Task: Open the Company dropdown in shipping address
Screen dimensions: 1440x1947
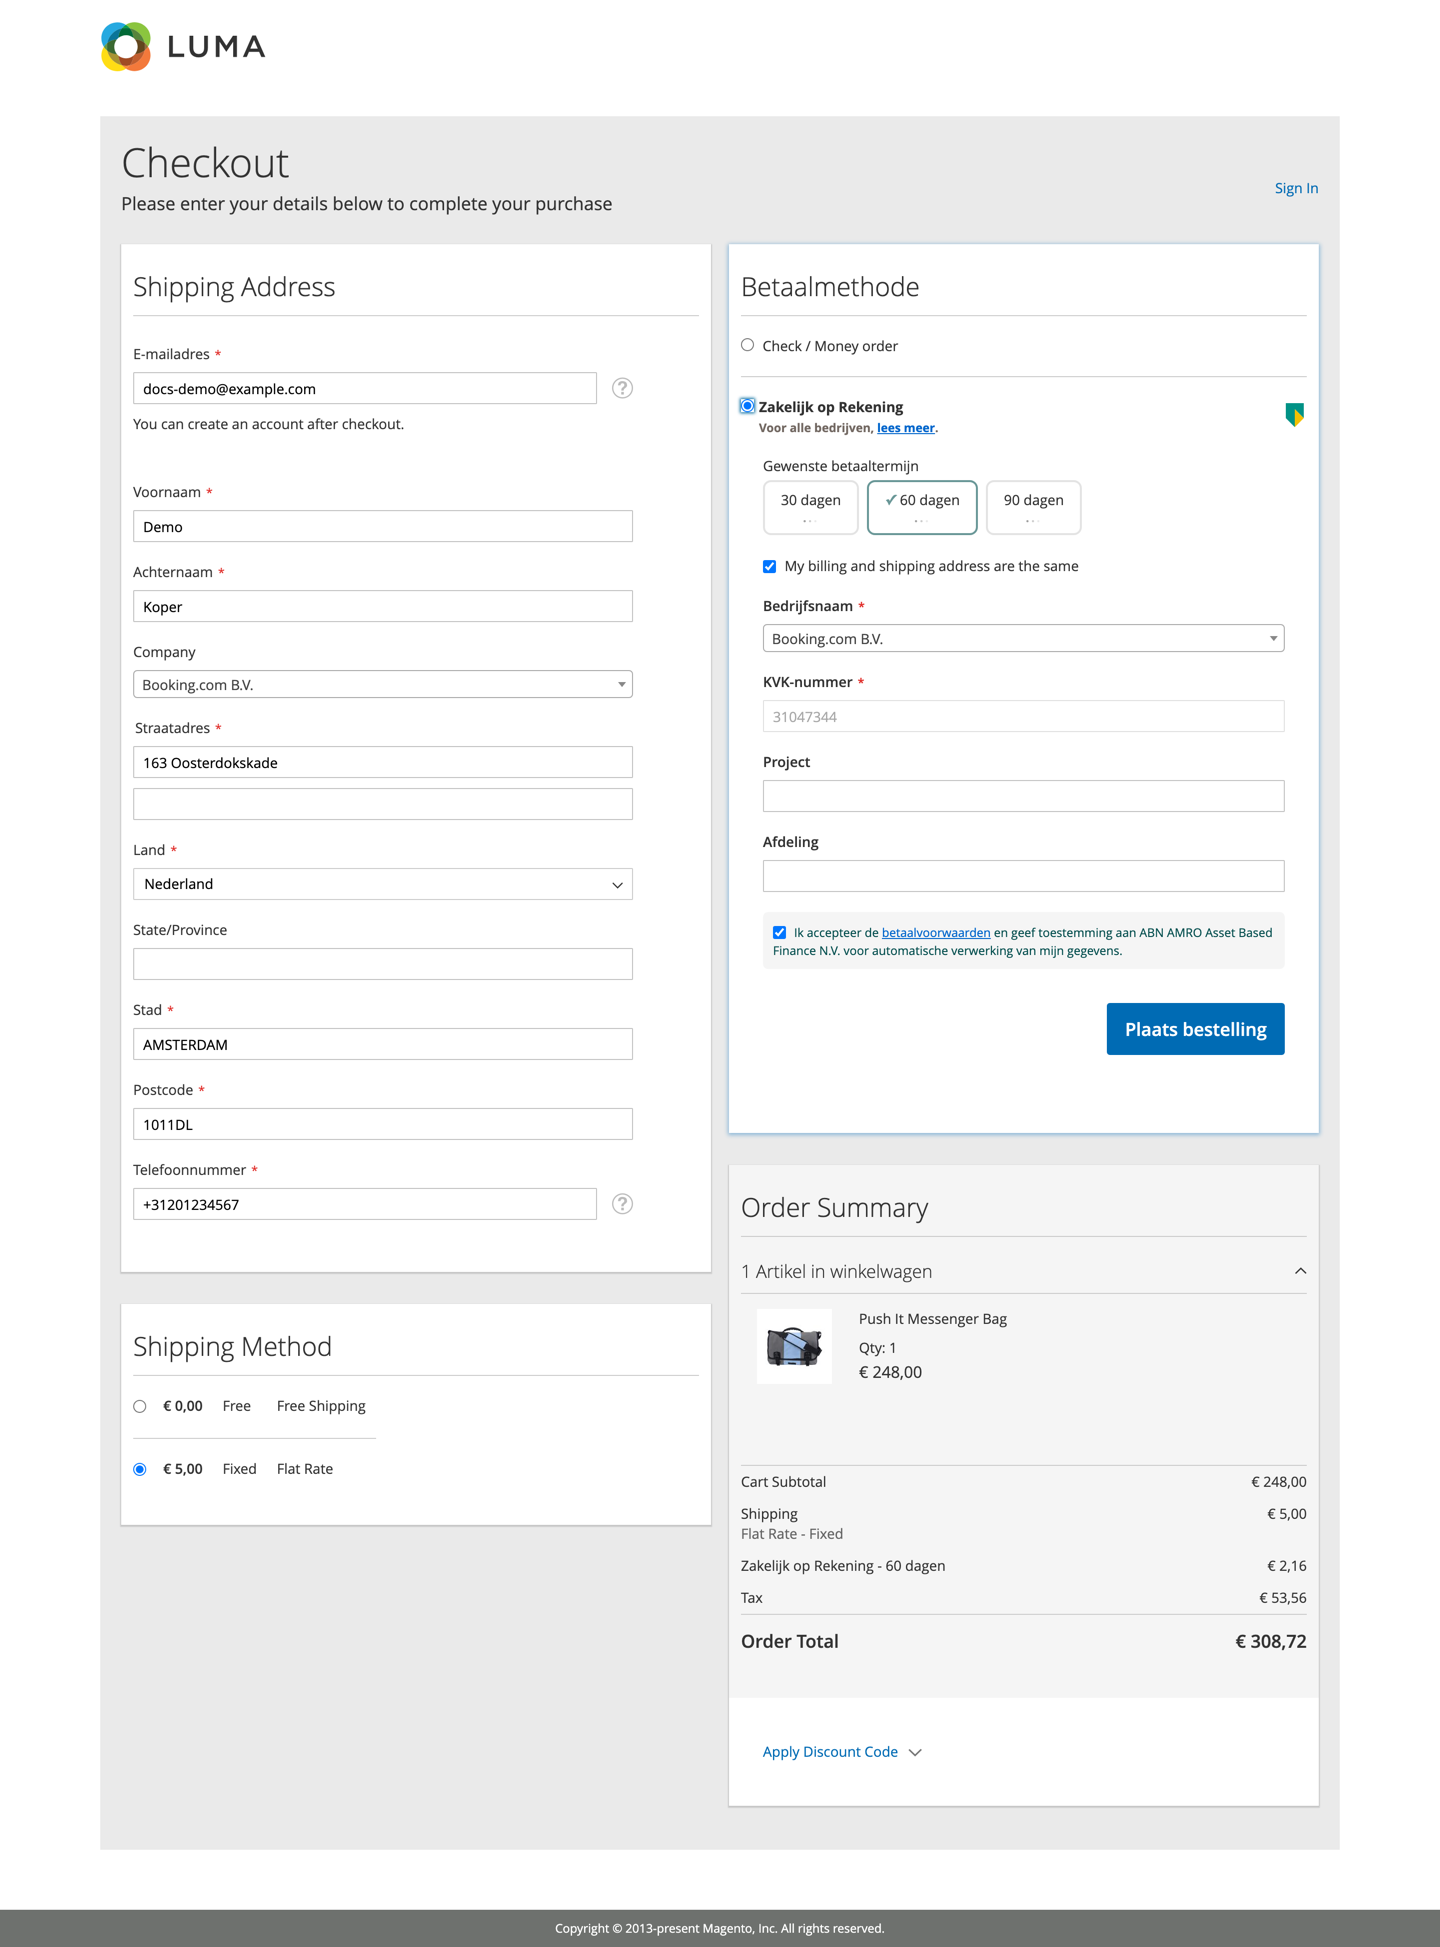Action: coord(383,684)
